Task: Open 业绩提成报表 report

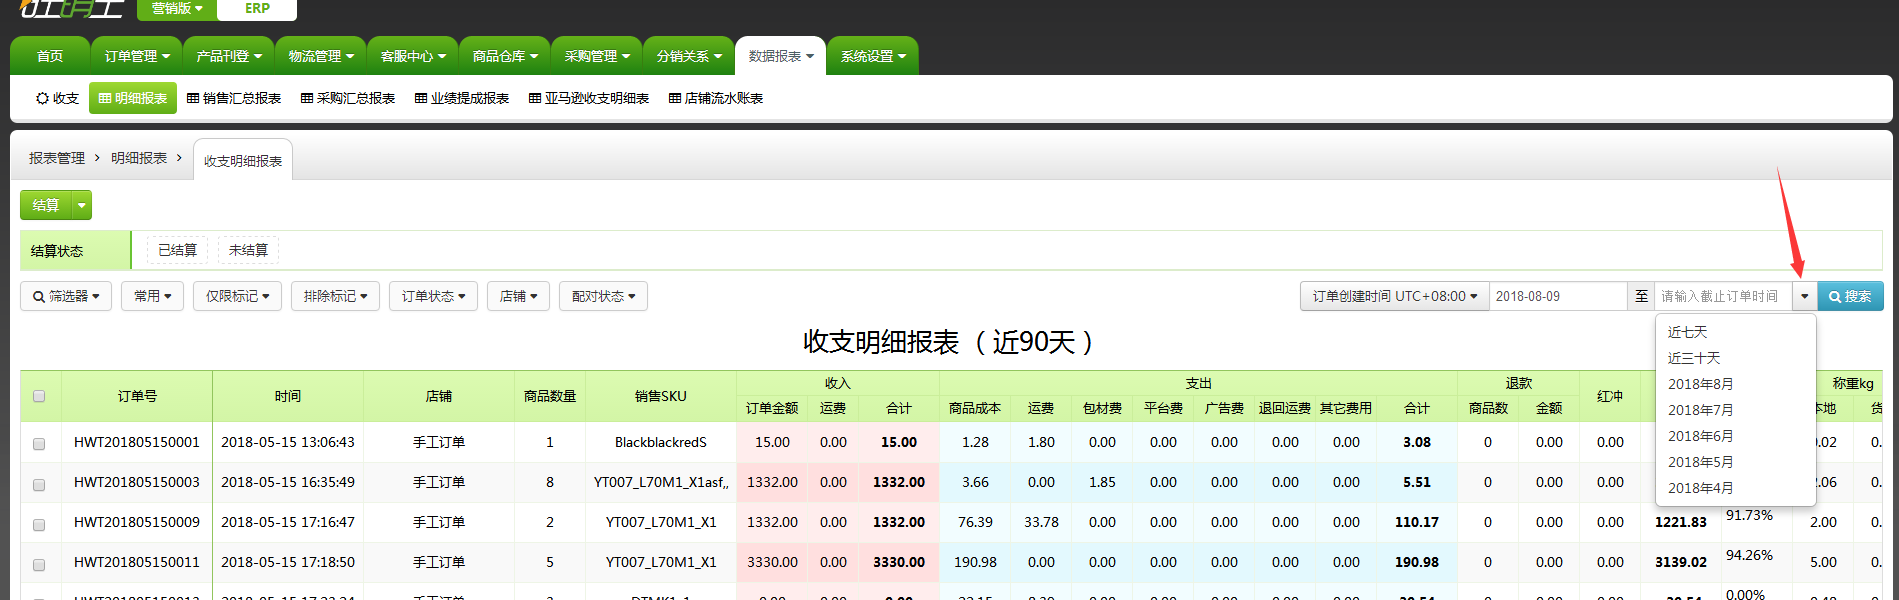Action: pos(462,98)
